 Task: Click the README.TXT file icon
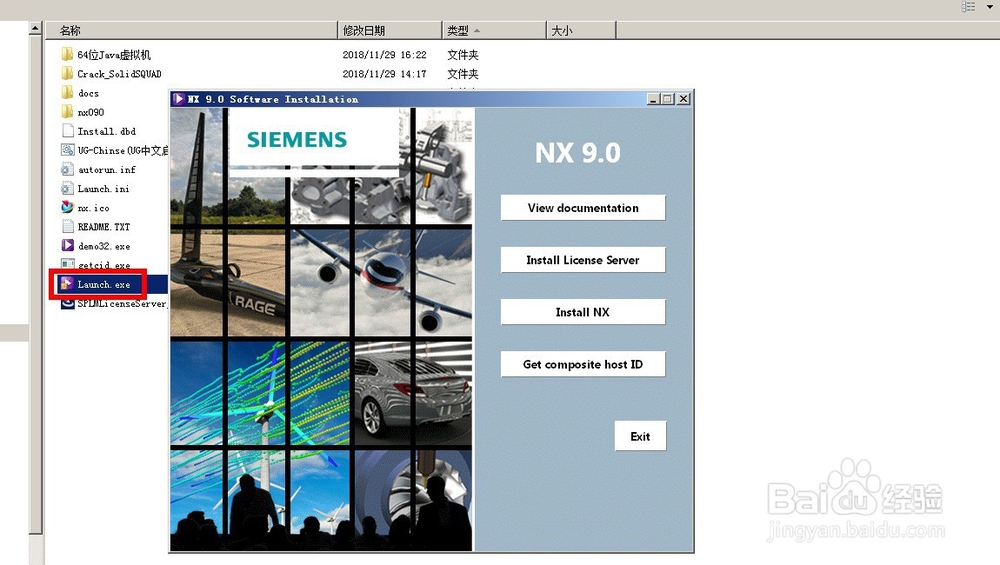pos(68,226)
